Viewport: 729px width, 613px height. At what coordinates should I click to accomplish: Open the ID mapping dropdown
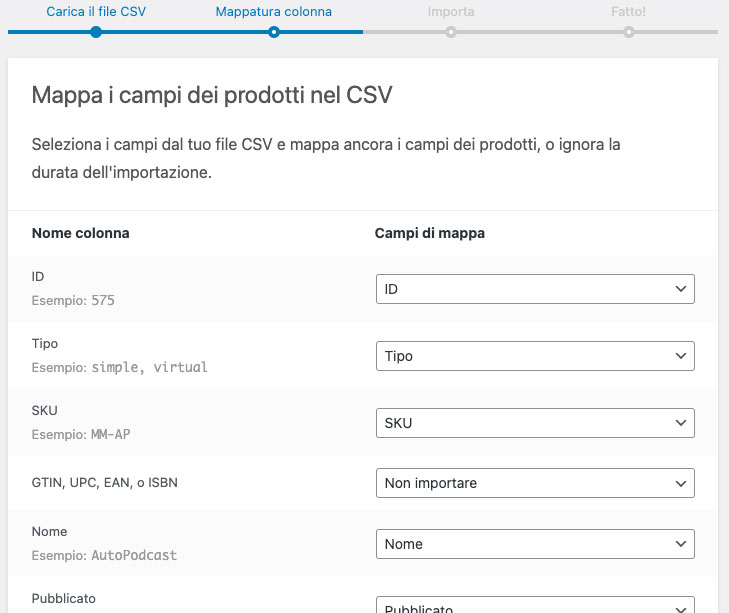pos(534,289)
